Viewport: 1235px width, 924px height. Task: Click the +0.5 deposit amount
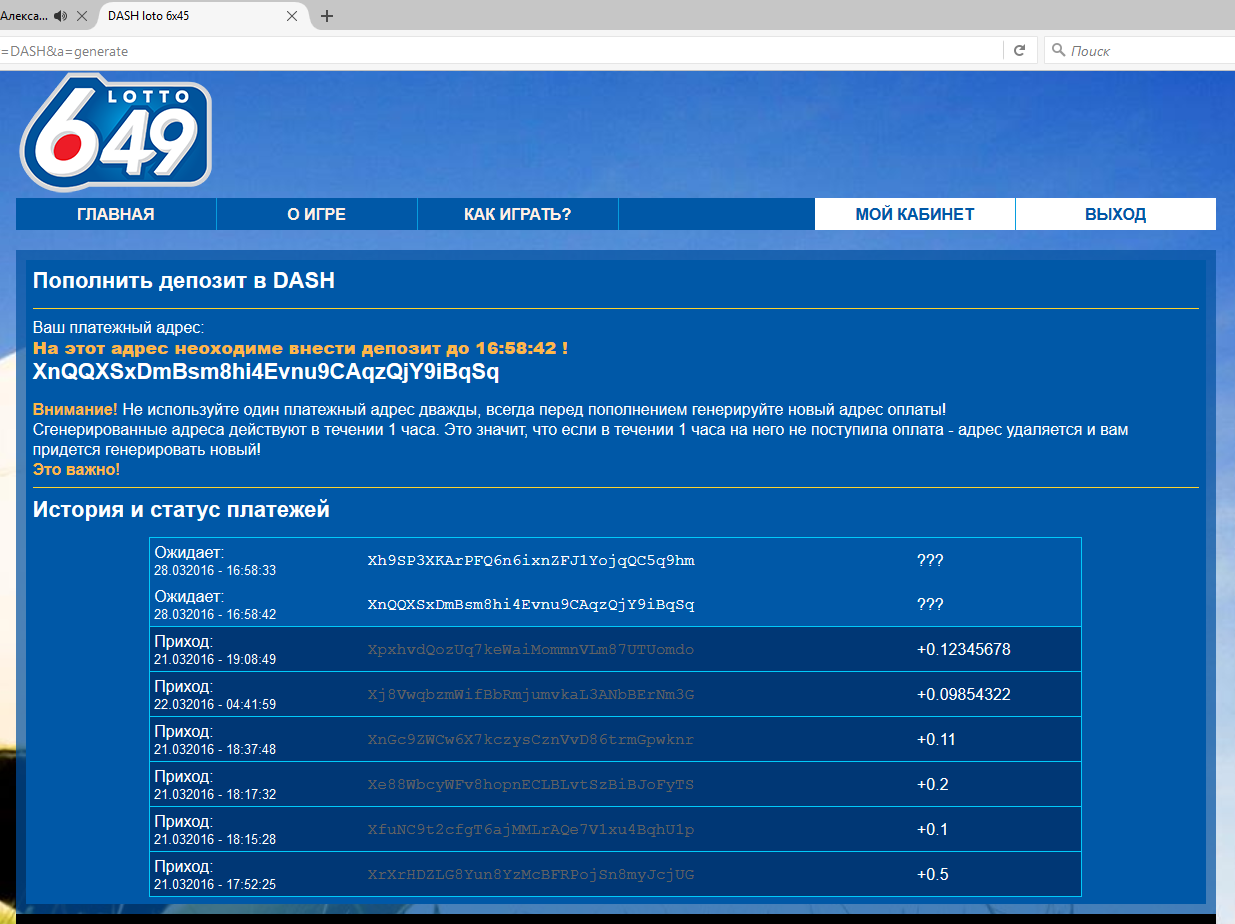[x=932, y=875]
